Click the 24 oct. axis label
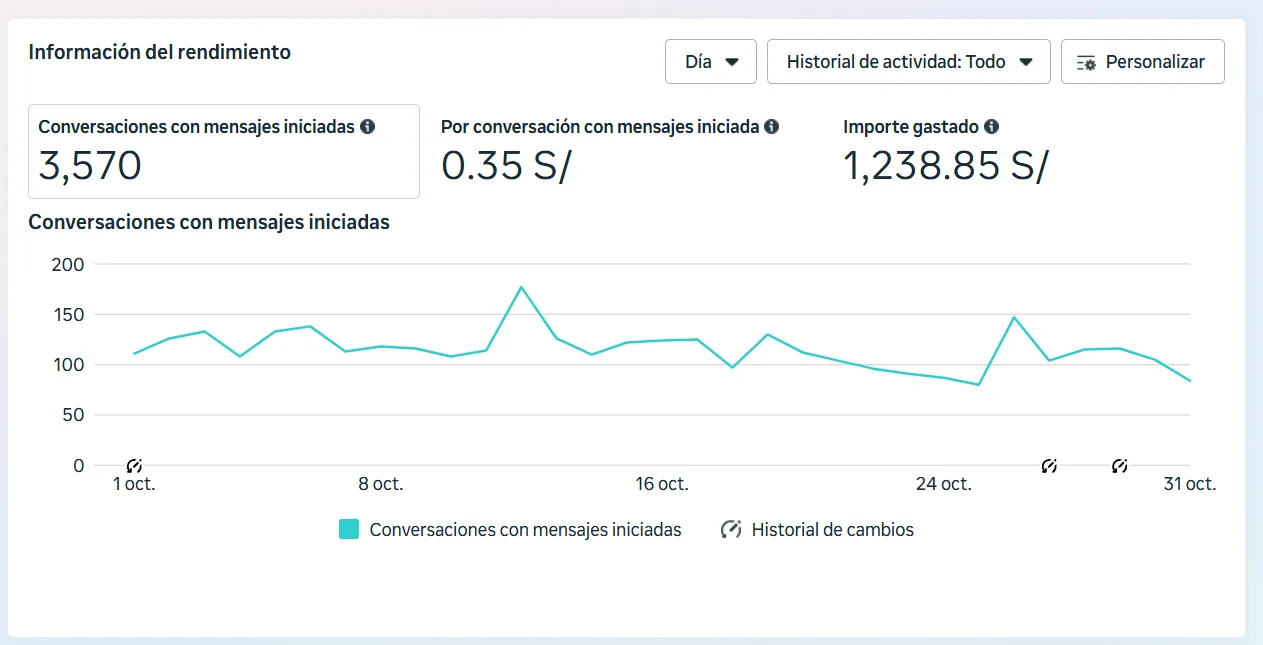This screenshot has width=1263, height=645. pos(944,484)
